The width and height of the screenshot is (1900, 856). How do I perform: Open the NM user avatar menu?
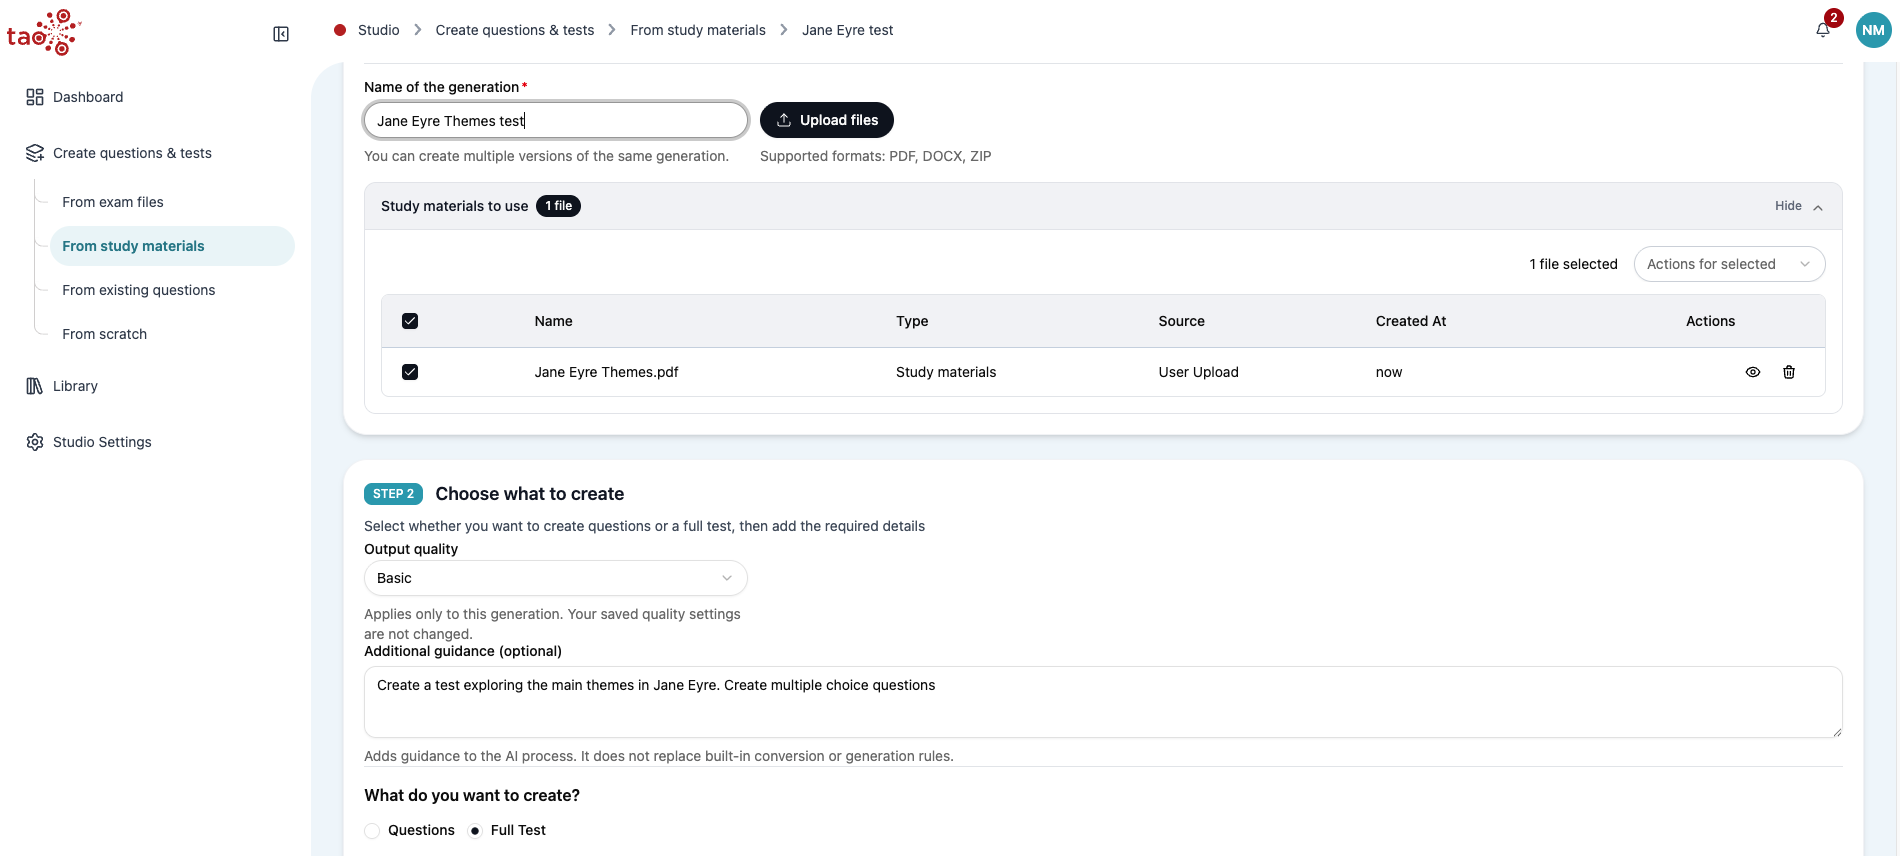coord(1873,30)
